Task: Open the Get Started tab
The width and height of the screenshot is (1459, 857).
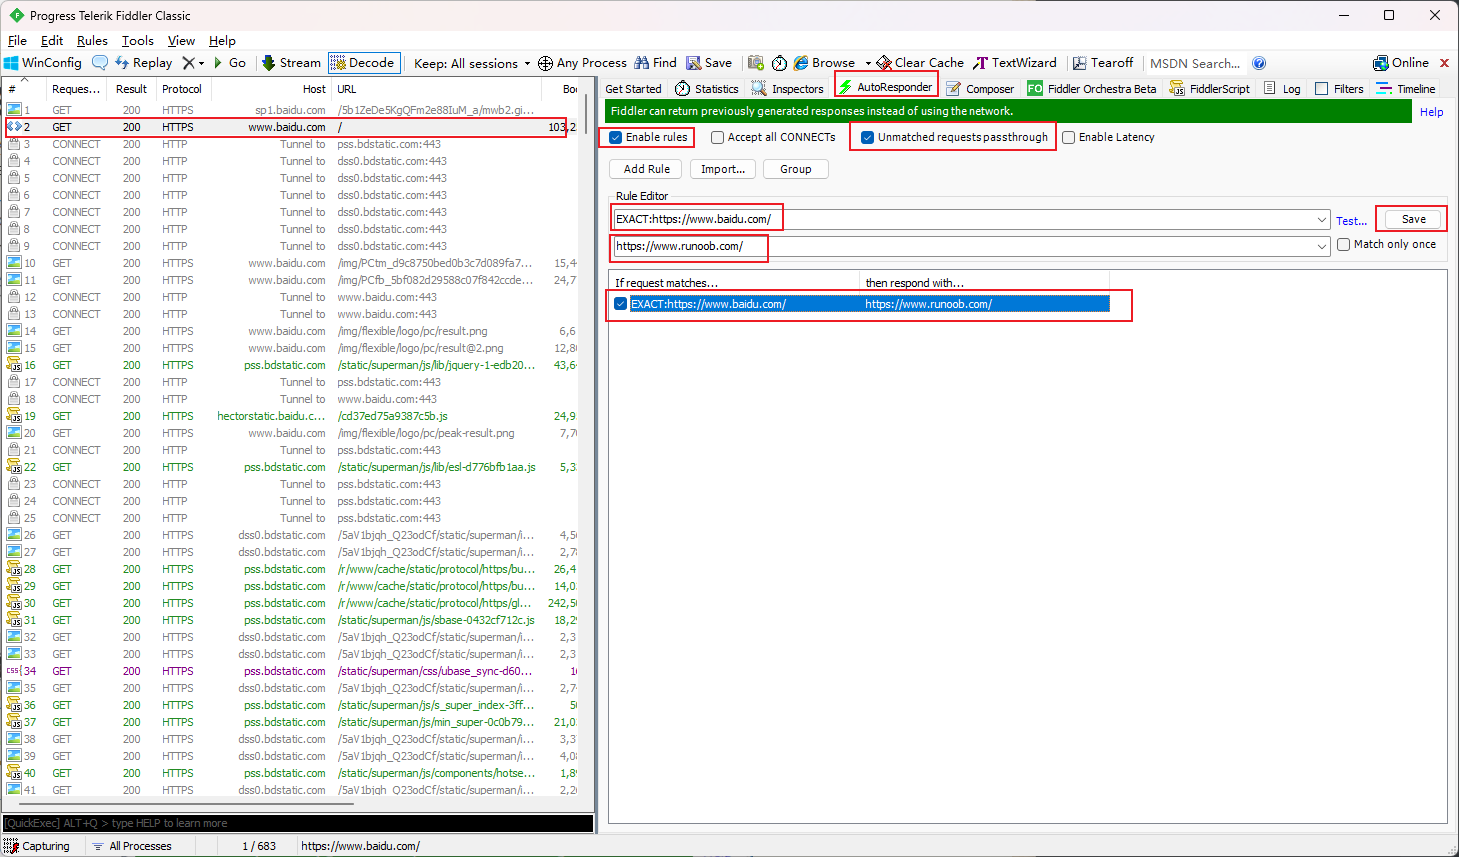Action: [633, 89]
